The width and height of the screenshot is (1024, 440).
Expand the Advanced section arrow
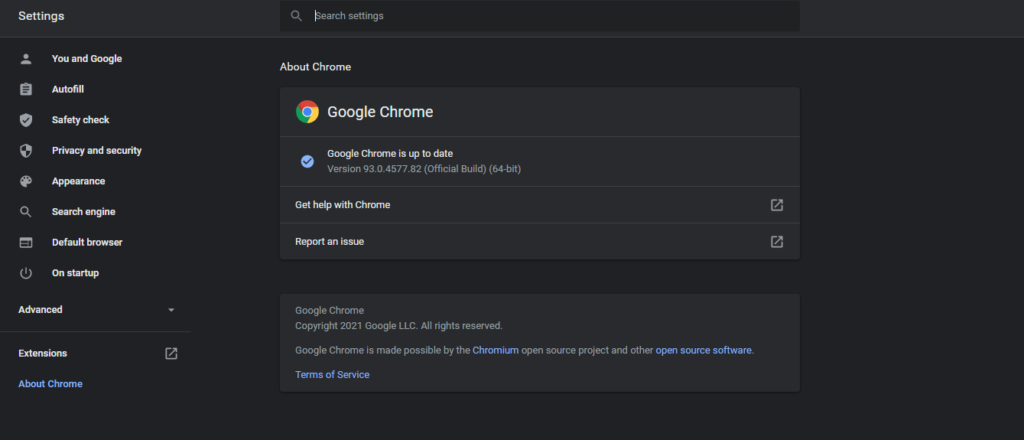[171, 310]
